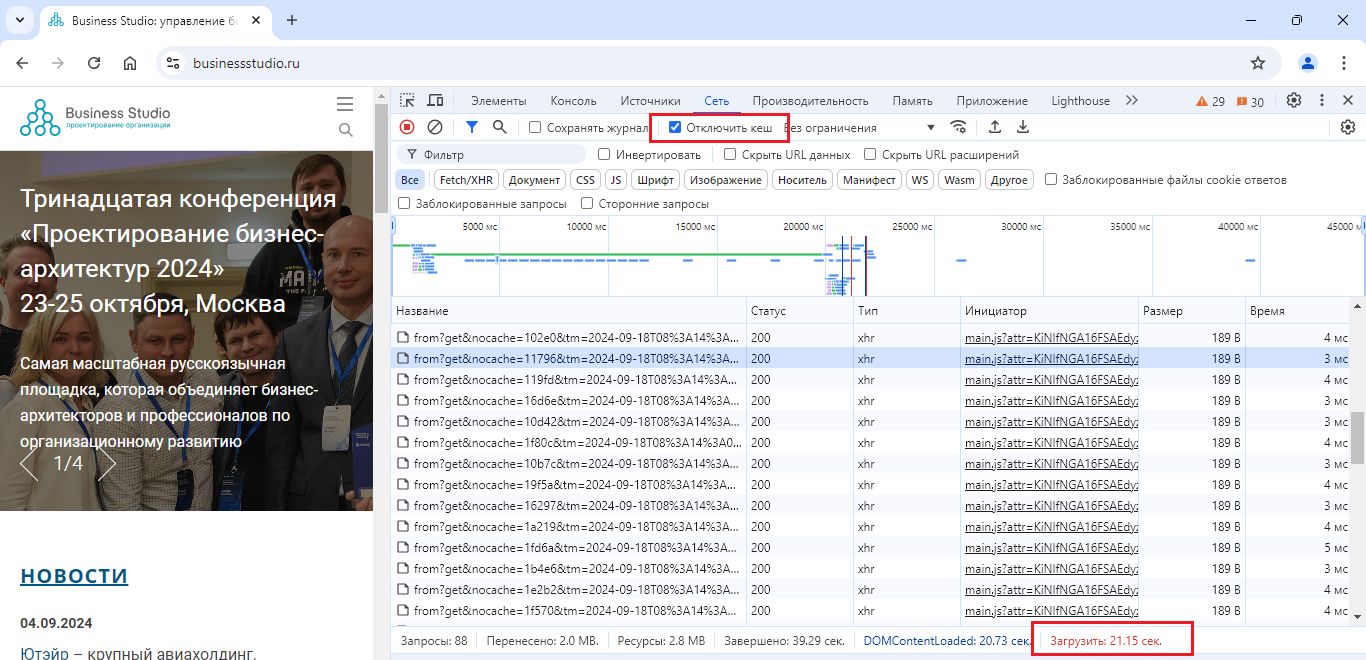Viewport: 1366px width, 660px height.
Task: Open DevTools three-dot customize menu
Action: click(1322, 100)
